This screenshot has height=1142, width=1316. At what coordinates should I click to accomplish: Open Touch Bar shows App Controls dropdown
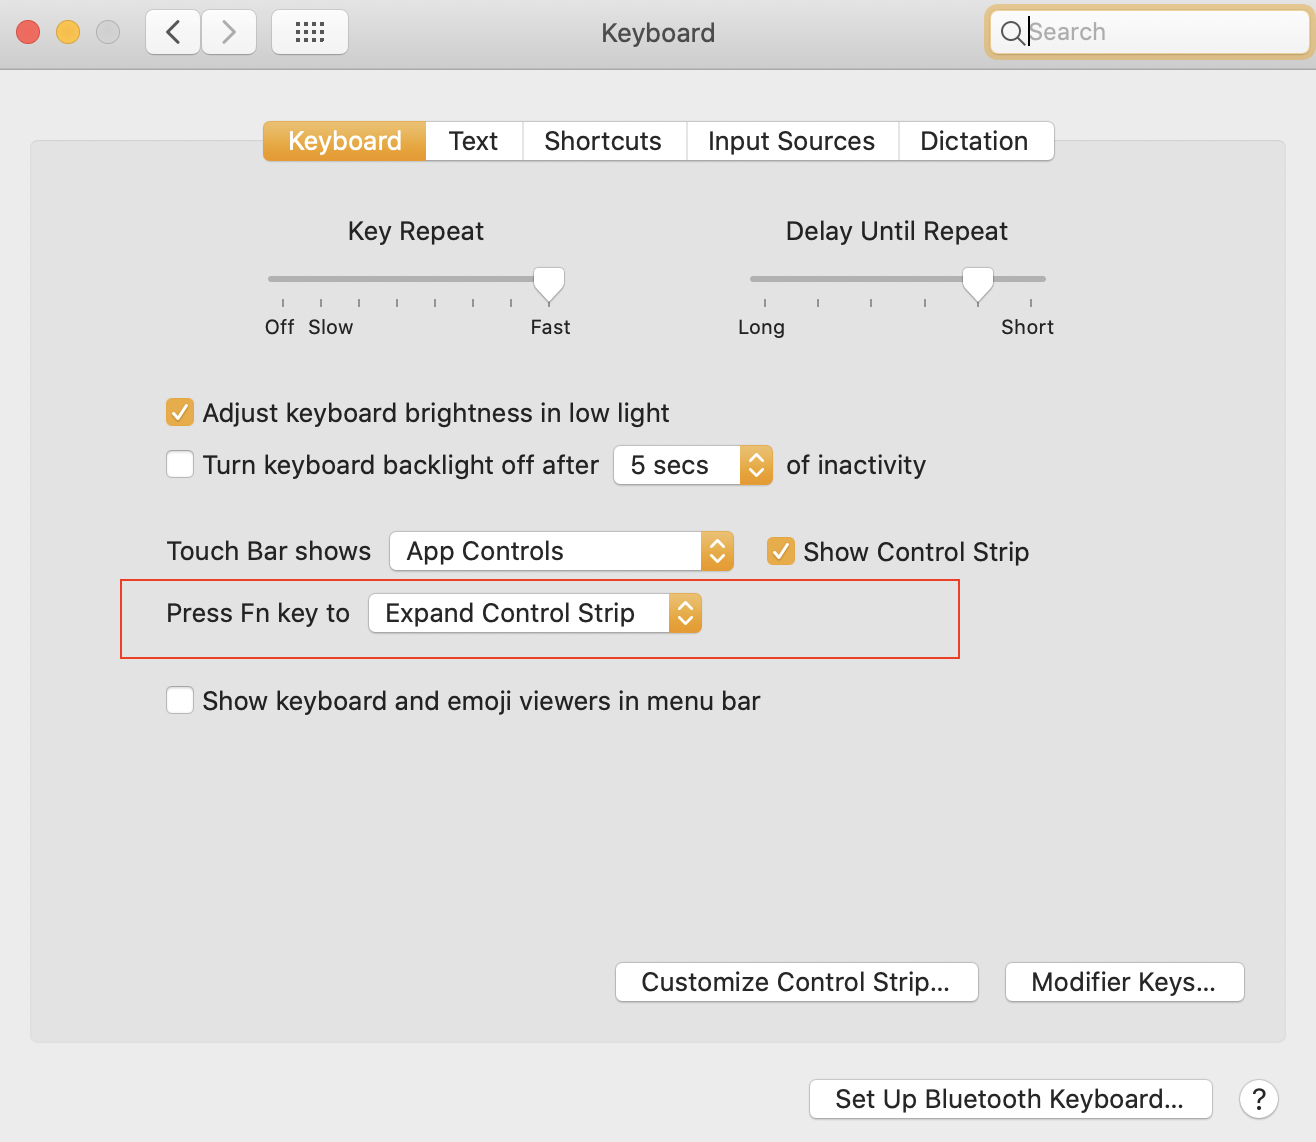(x=561, y=551)
